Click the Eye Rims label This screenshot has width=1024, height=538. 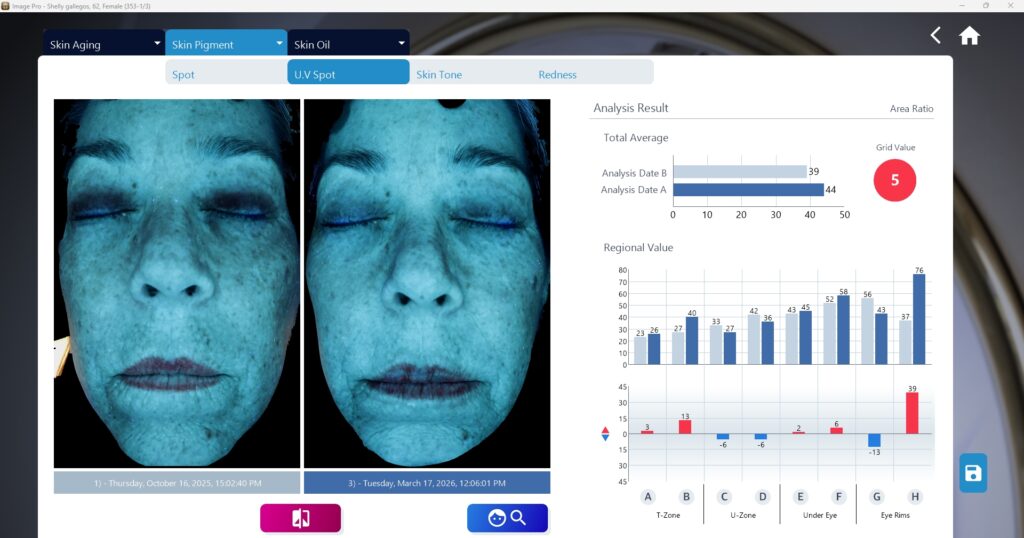click(895, 515)
